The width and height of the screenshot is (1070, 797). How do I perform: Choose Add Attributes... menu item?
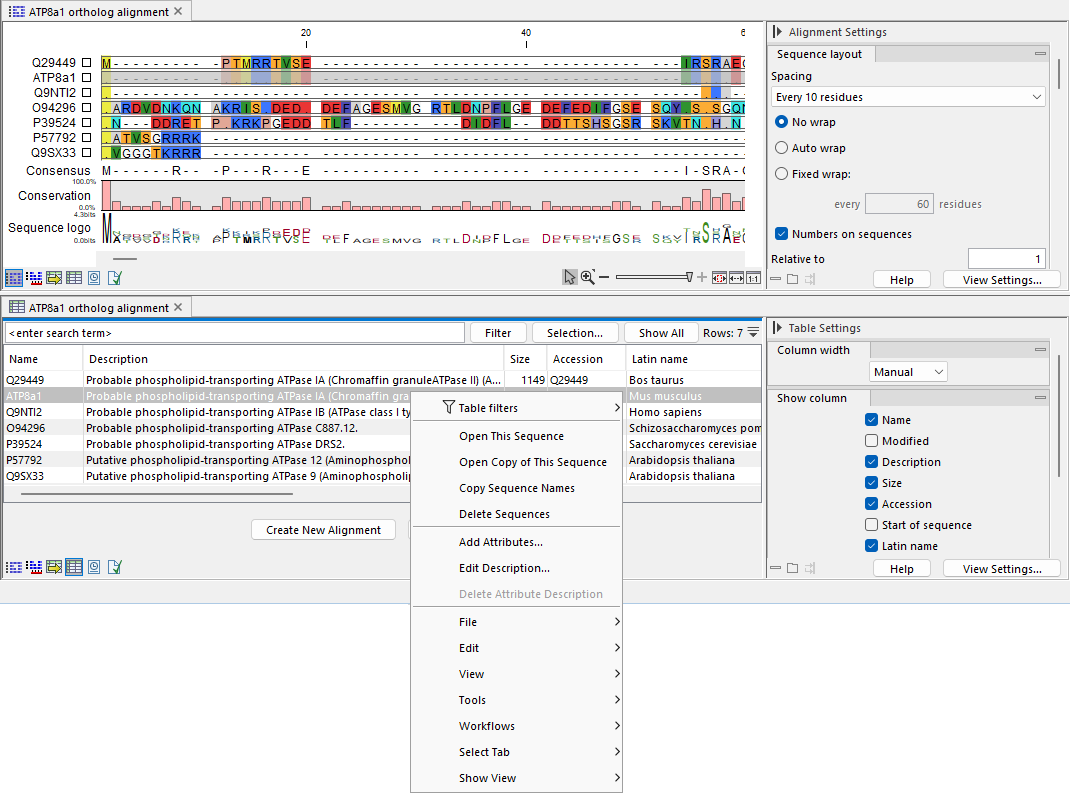click(x=517, y=542)
